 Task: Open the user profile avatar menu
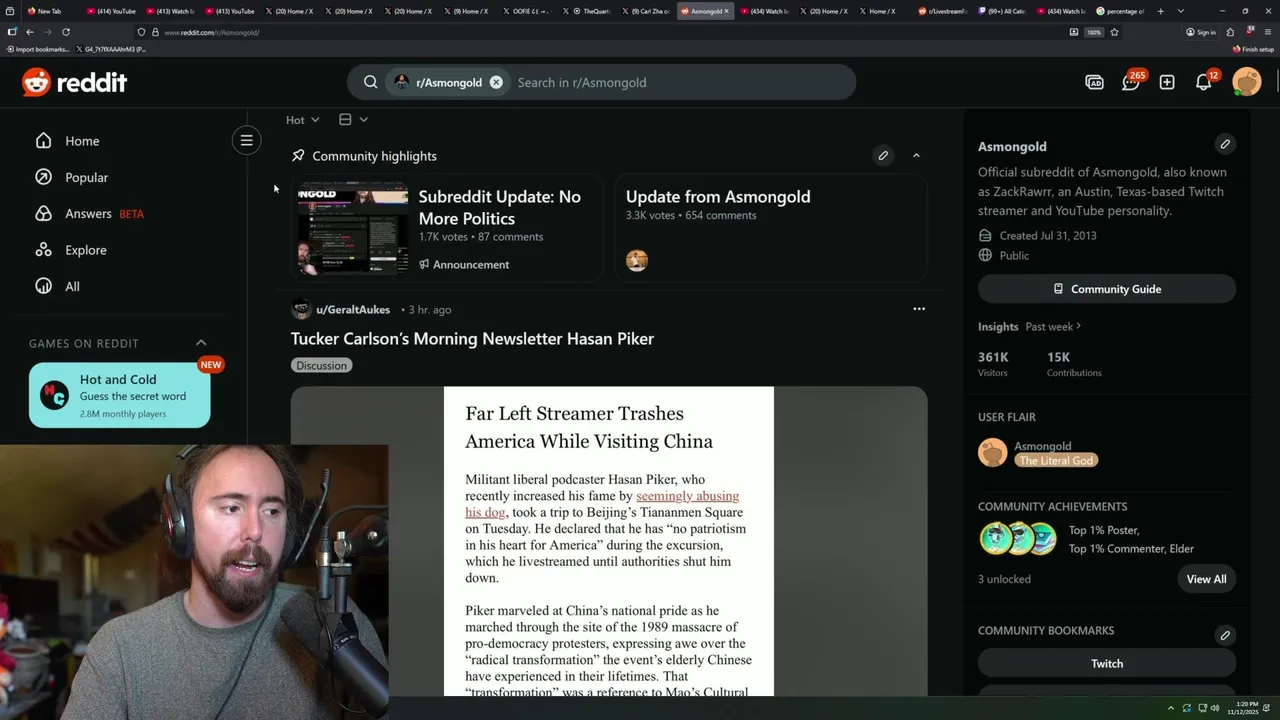click(1247, 82)
